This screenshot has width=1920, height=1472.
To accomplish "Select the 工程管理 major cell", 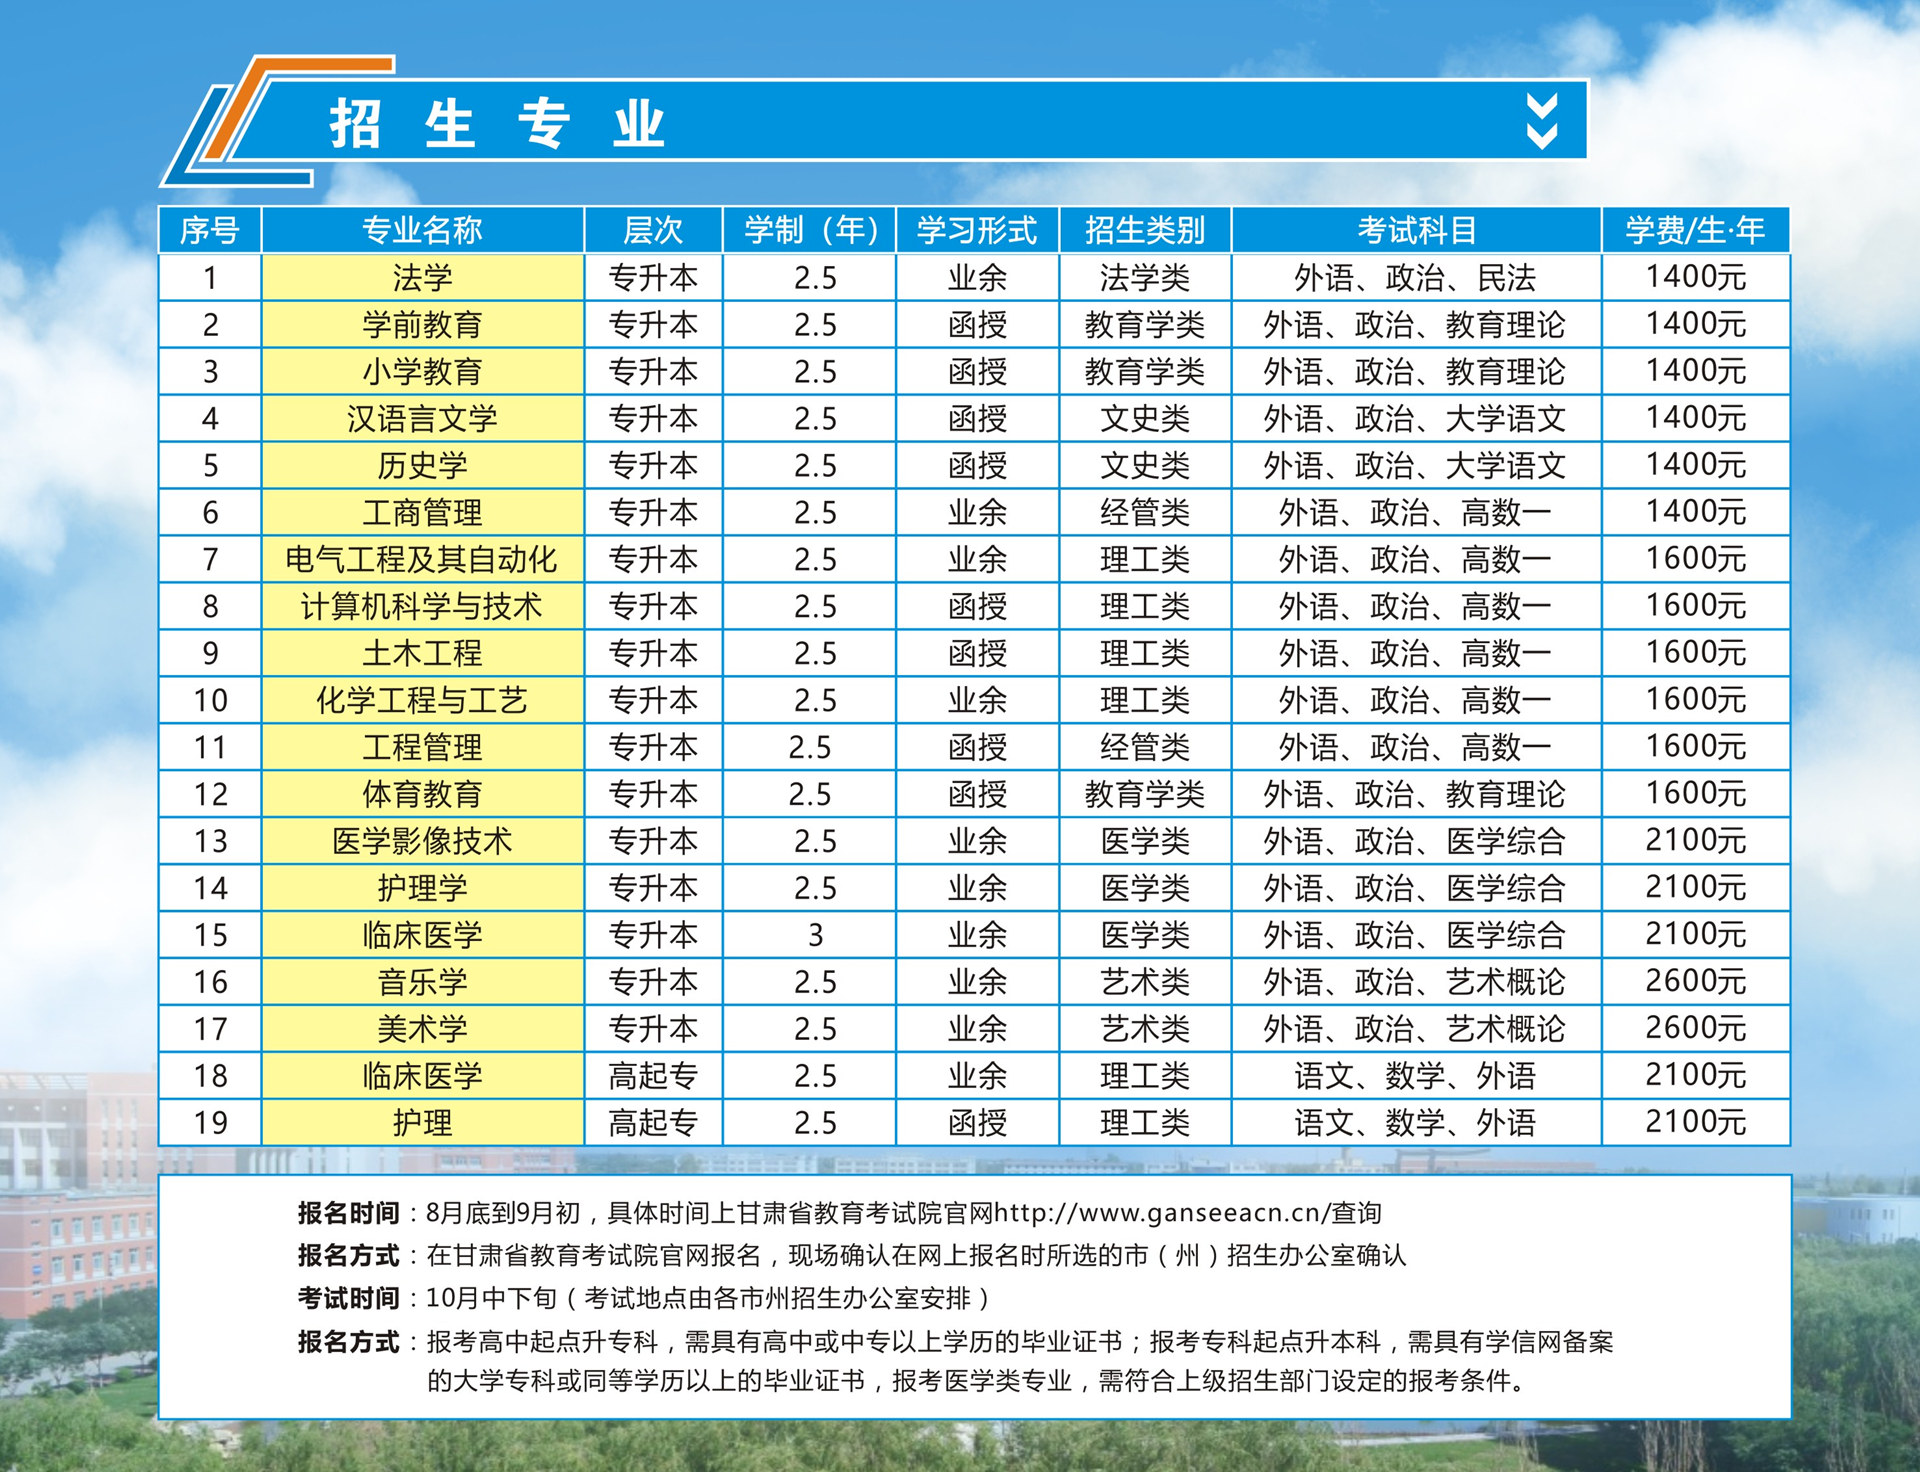I will coord(422,748).
